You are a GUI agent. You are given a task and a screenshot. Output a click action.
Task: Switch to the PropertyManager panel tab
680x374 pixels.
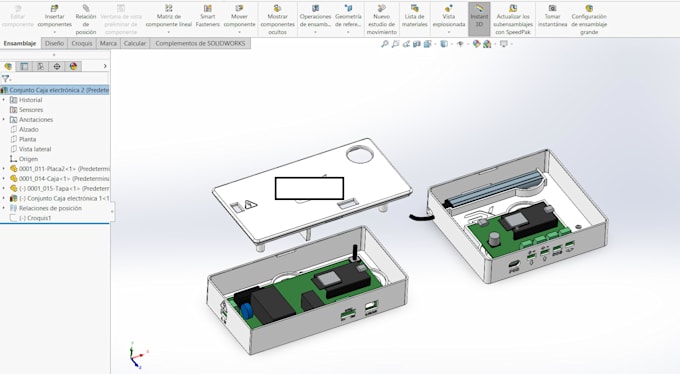click(24, 66)
